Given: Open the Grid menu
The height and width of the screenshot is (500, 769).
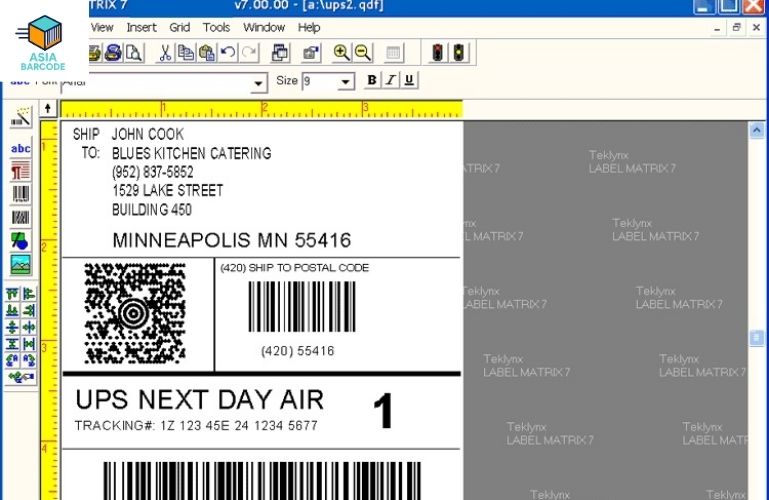Looking at the screenshot, I should coord(179,28).
